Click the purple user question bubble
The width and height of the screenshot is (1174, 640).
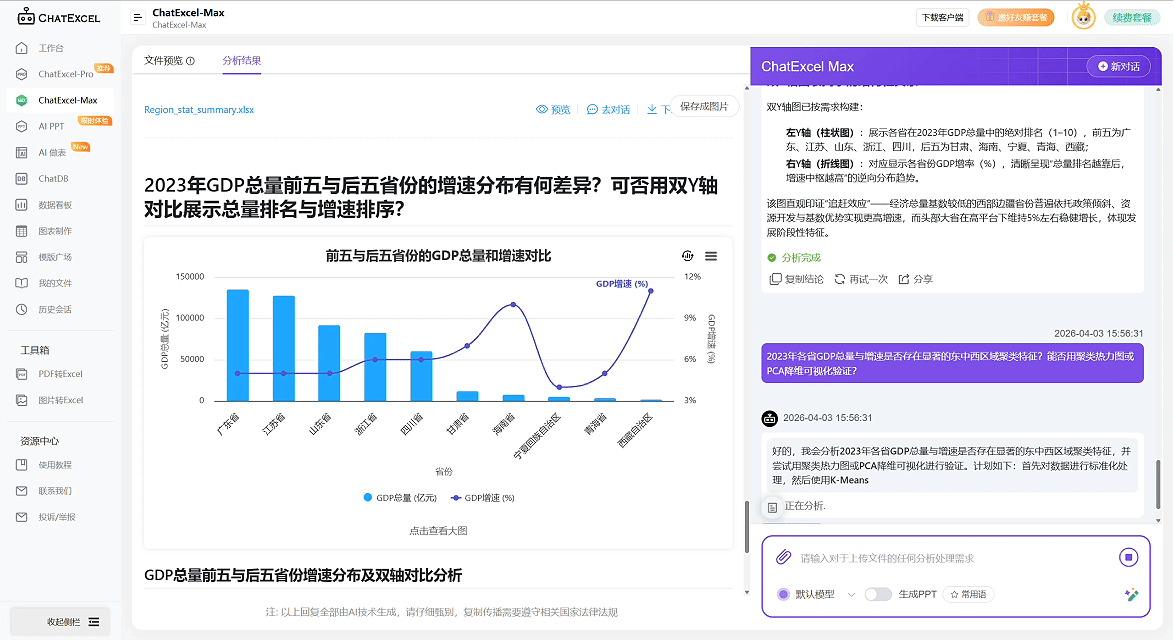[952, 363]
